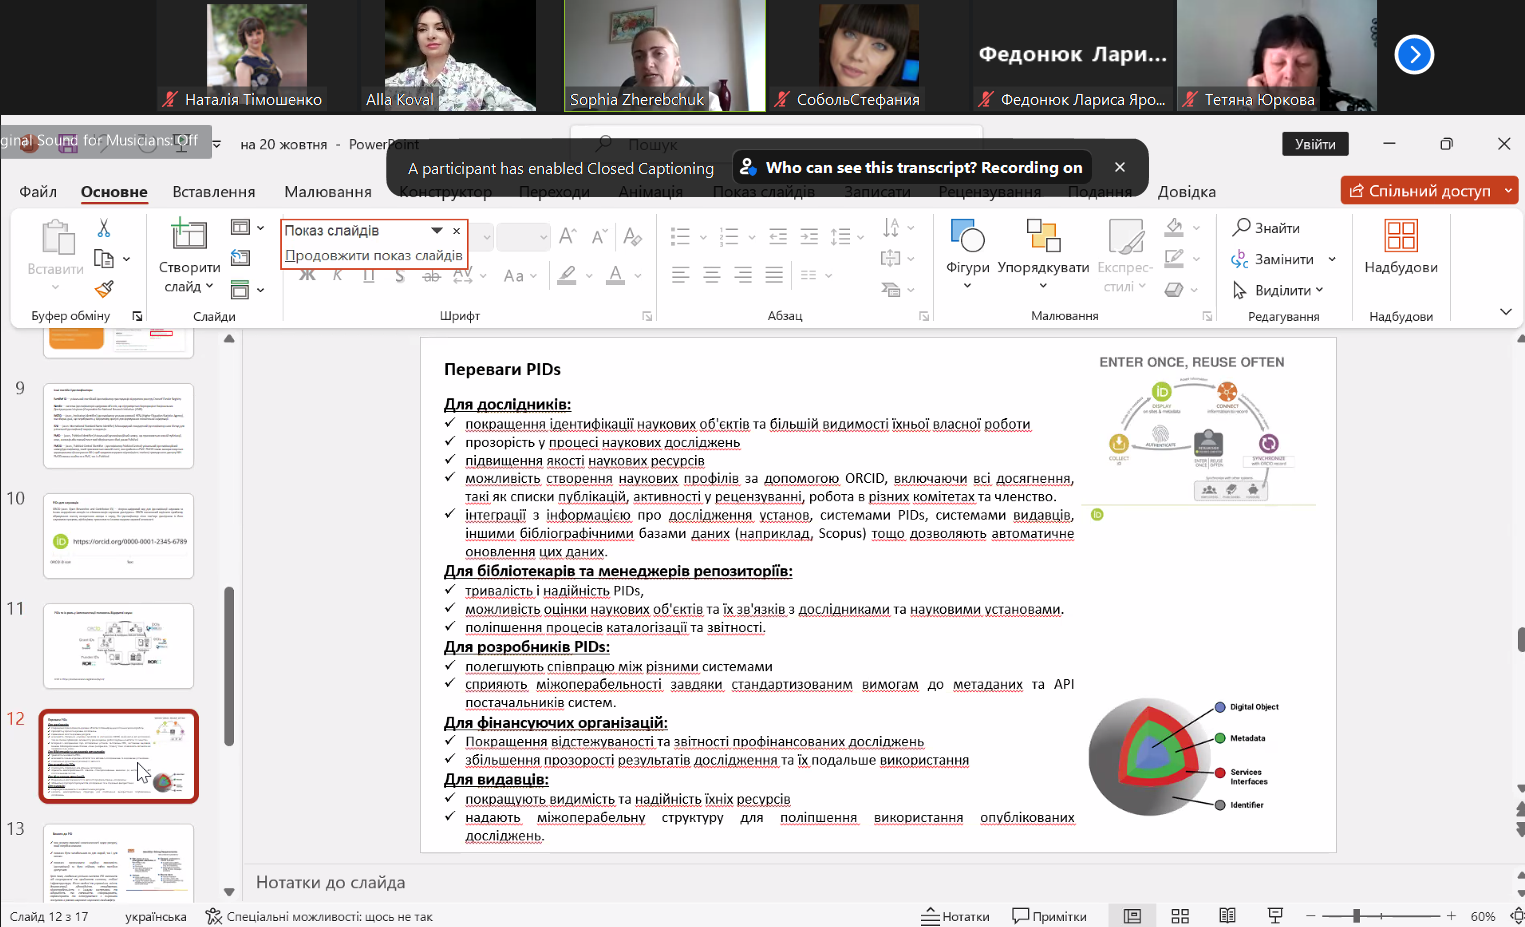Click the Cut scissors icon

pyautogui.click(x=104, y=229)
